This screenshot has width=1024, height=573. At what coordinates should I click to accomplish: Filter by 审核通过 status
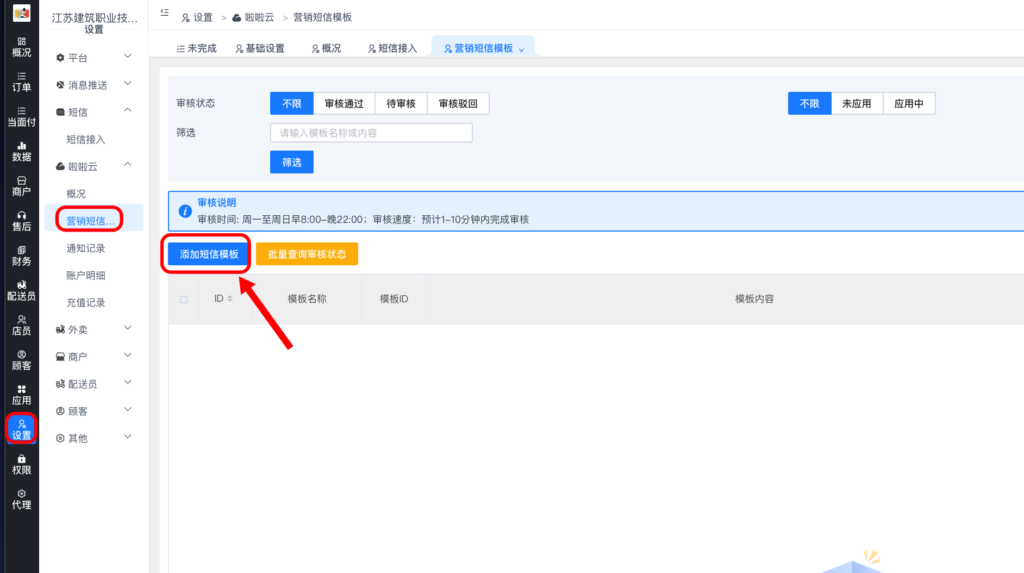coord(344,103)
